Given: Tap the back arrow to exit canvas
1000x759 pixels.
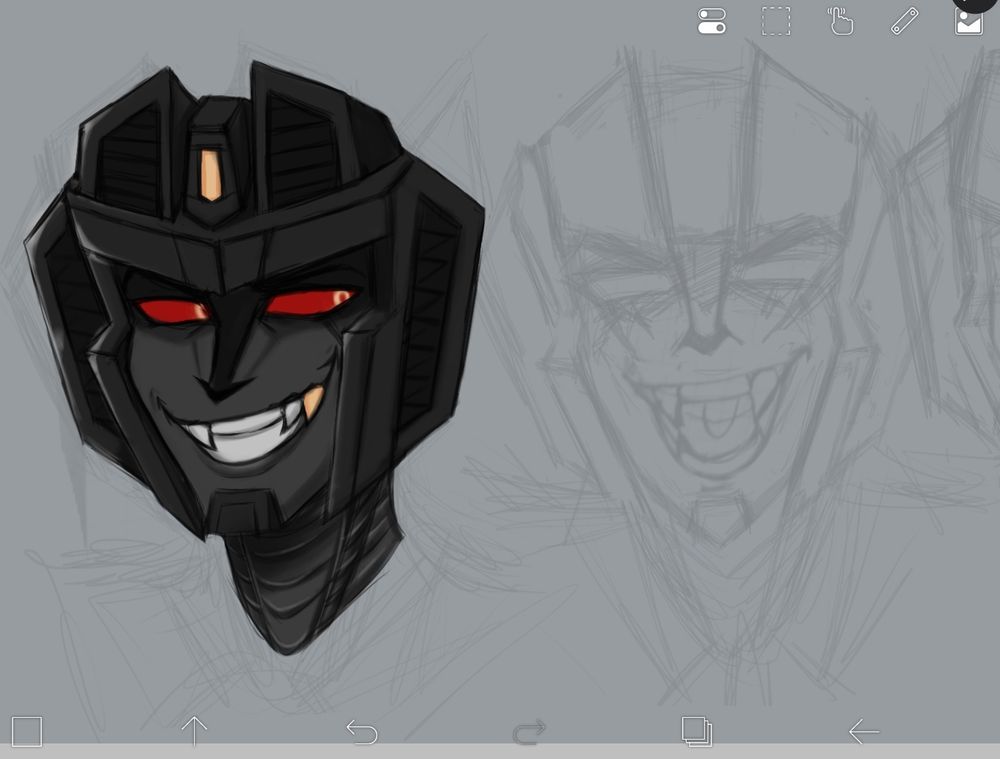Looking at the screenshot, I should click(x=864, y=732).
